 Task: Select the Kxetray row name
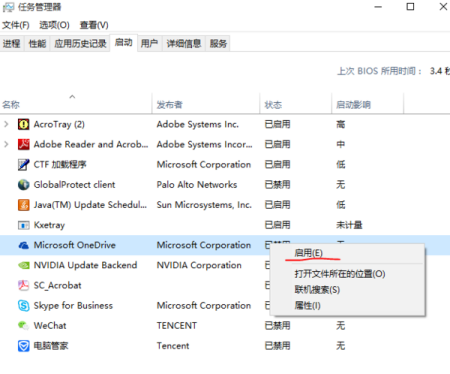coord(49,225)
